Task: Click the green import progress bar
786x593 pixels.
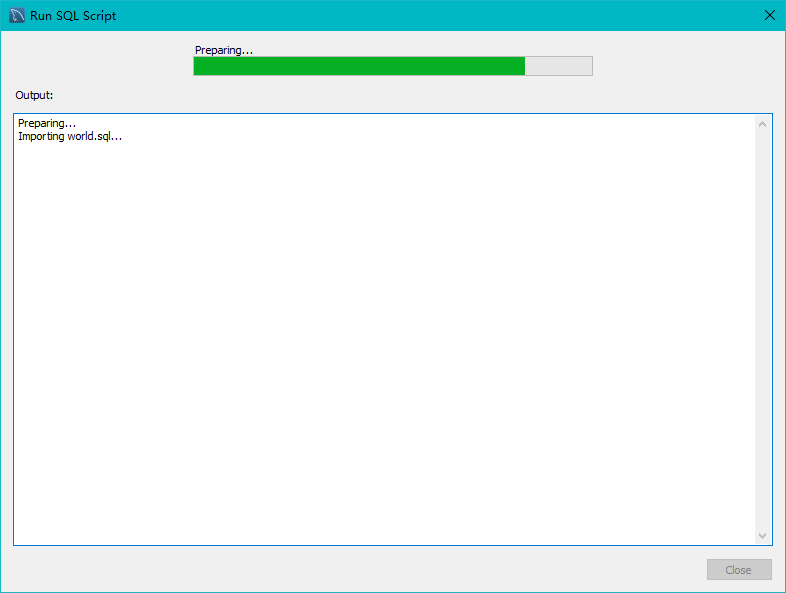Action: coord(393,66)
